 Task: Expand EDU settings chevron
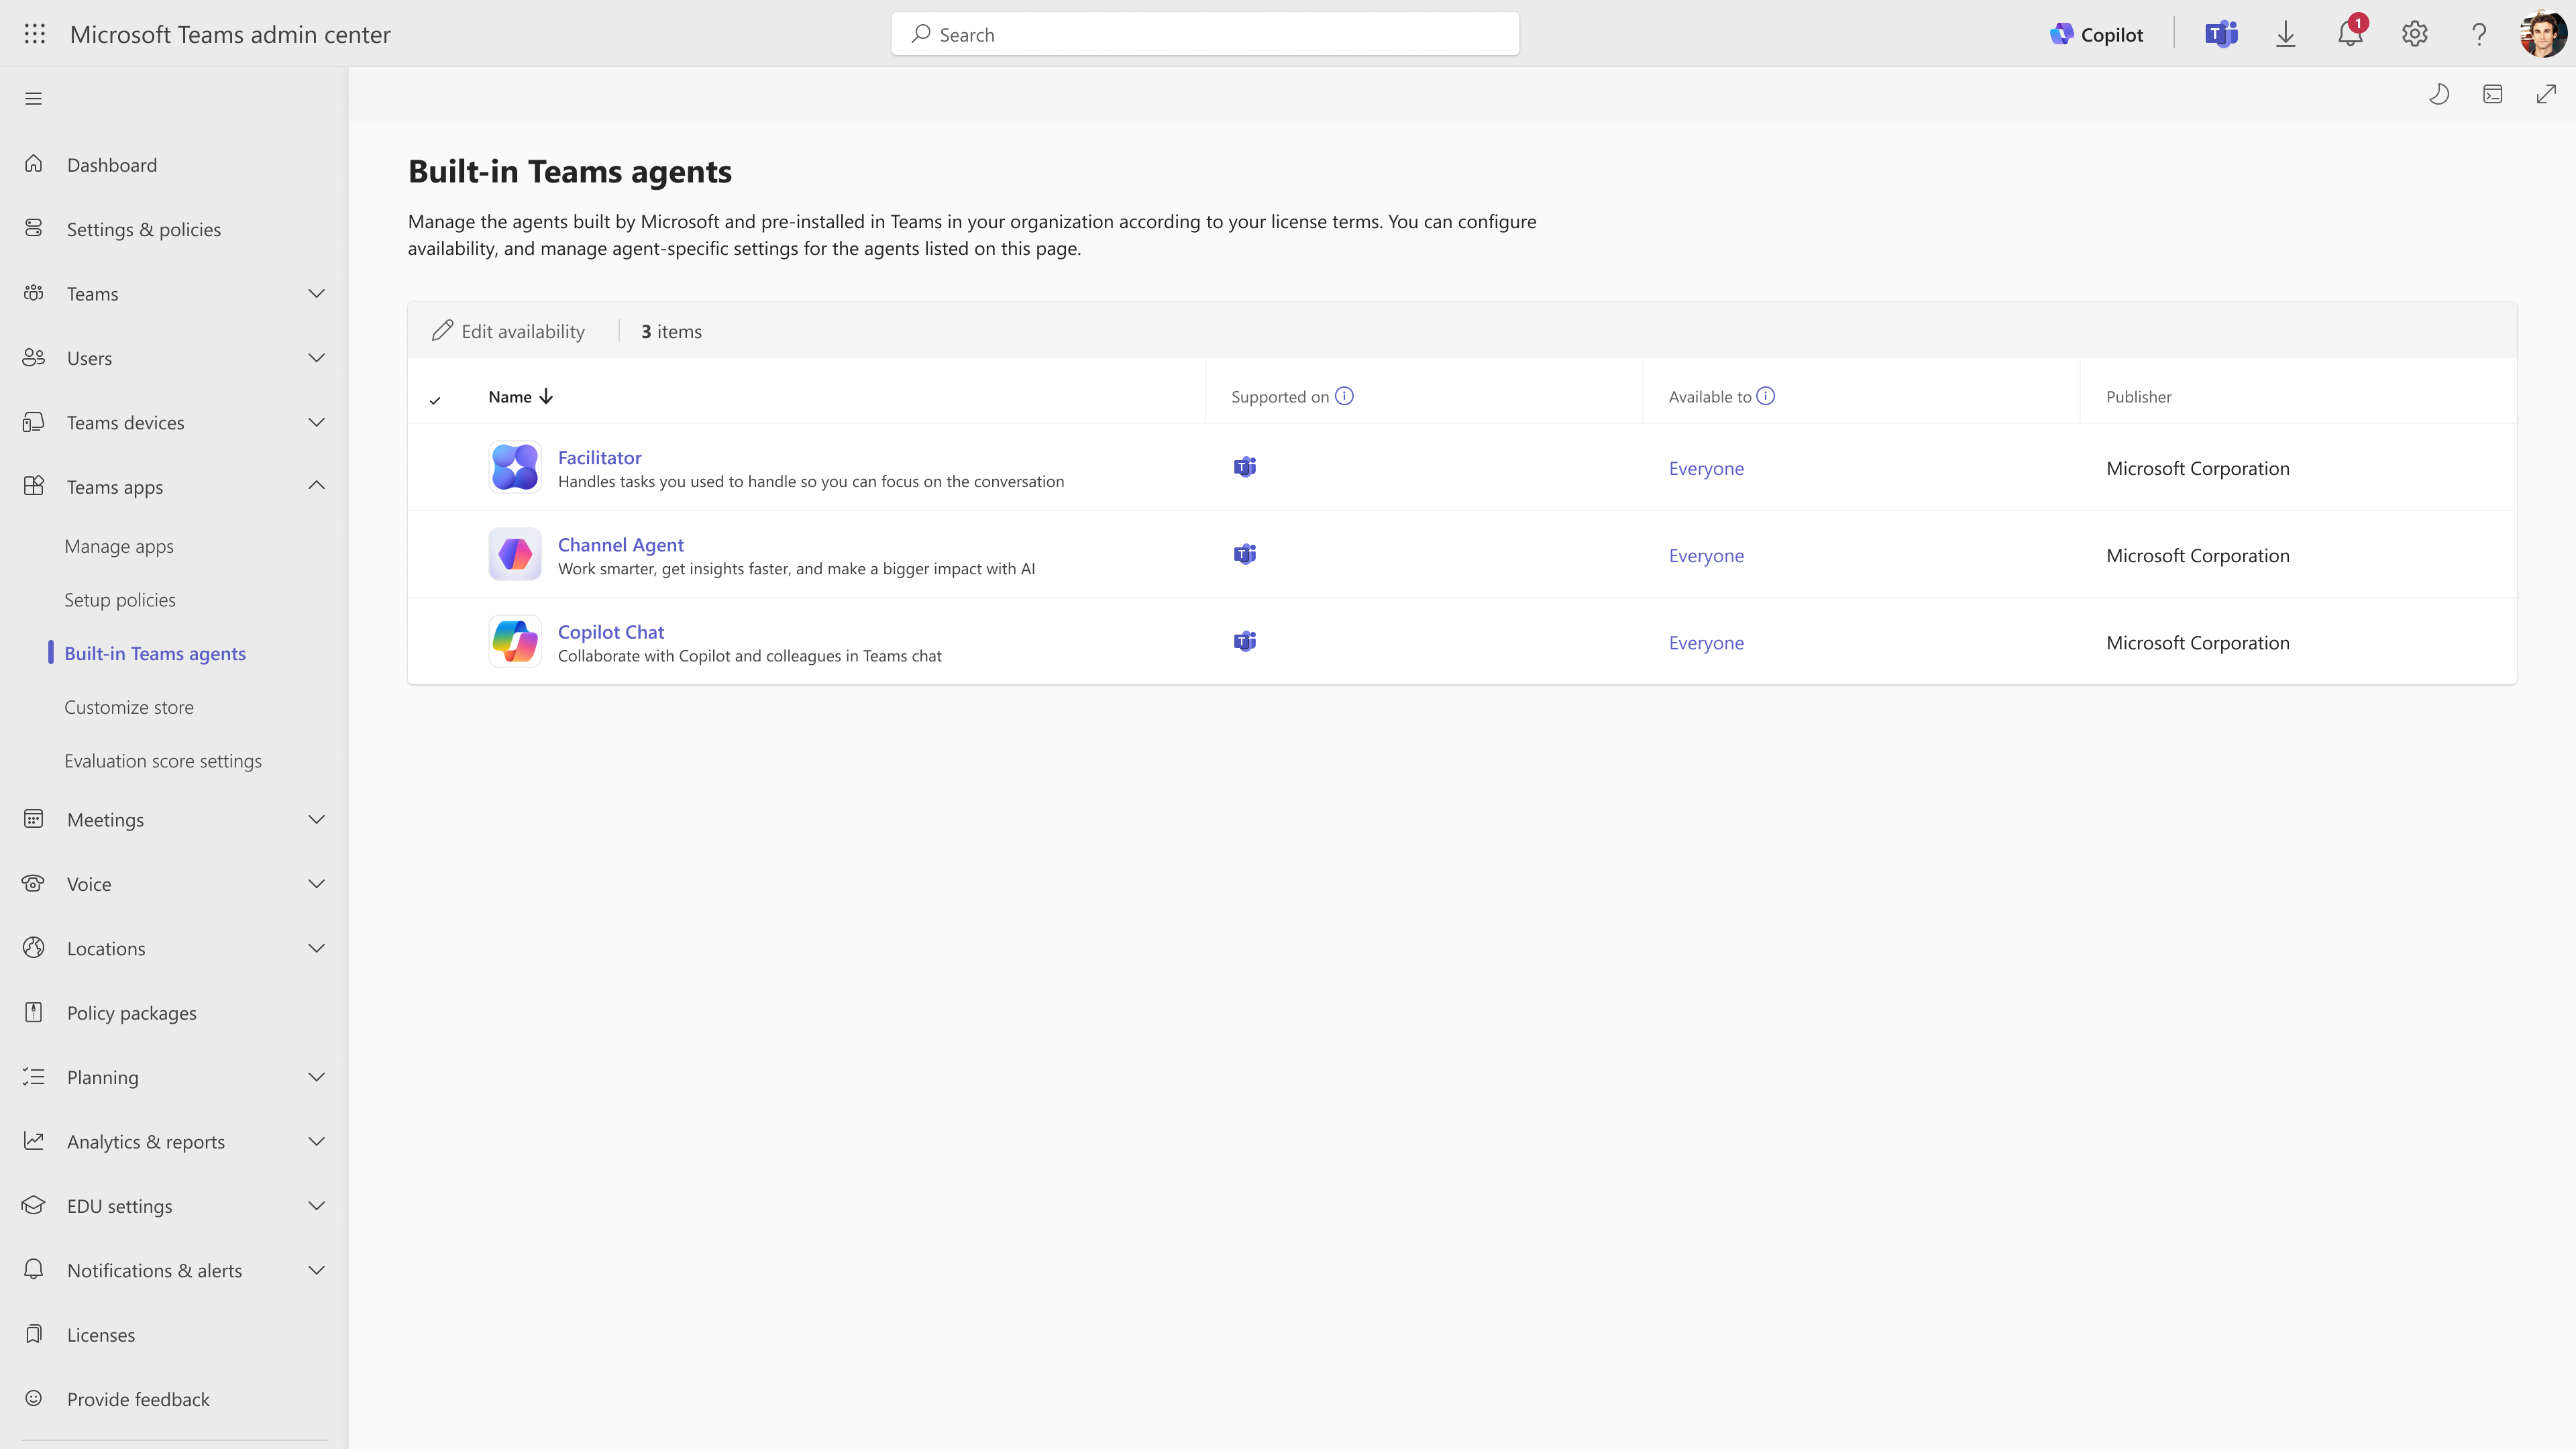[316, 1206]
